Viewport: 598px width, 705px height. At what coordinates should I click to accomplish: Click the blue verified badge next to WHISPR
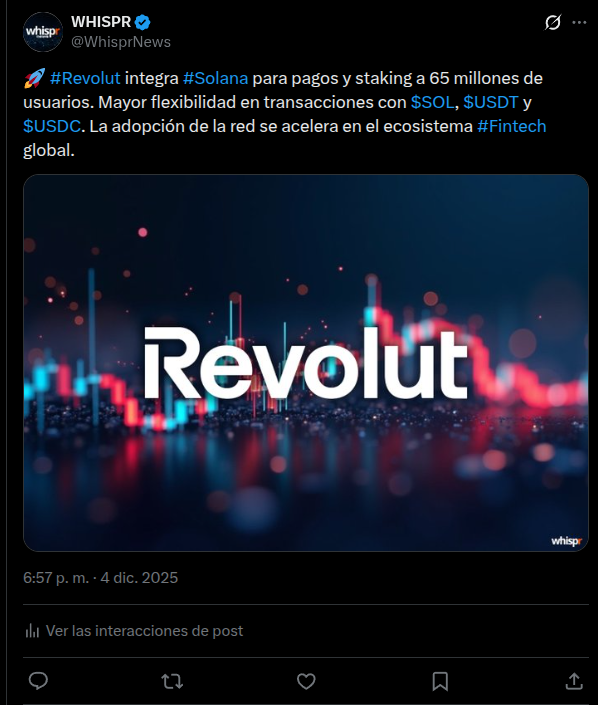point(143,22)
